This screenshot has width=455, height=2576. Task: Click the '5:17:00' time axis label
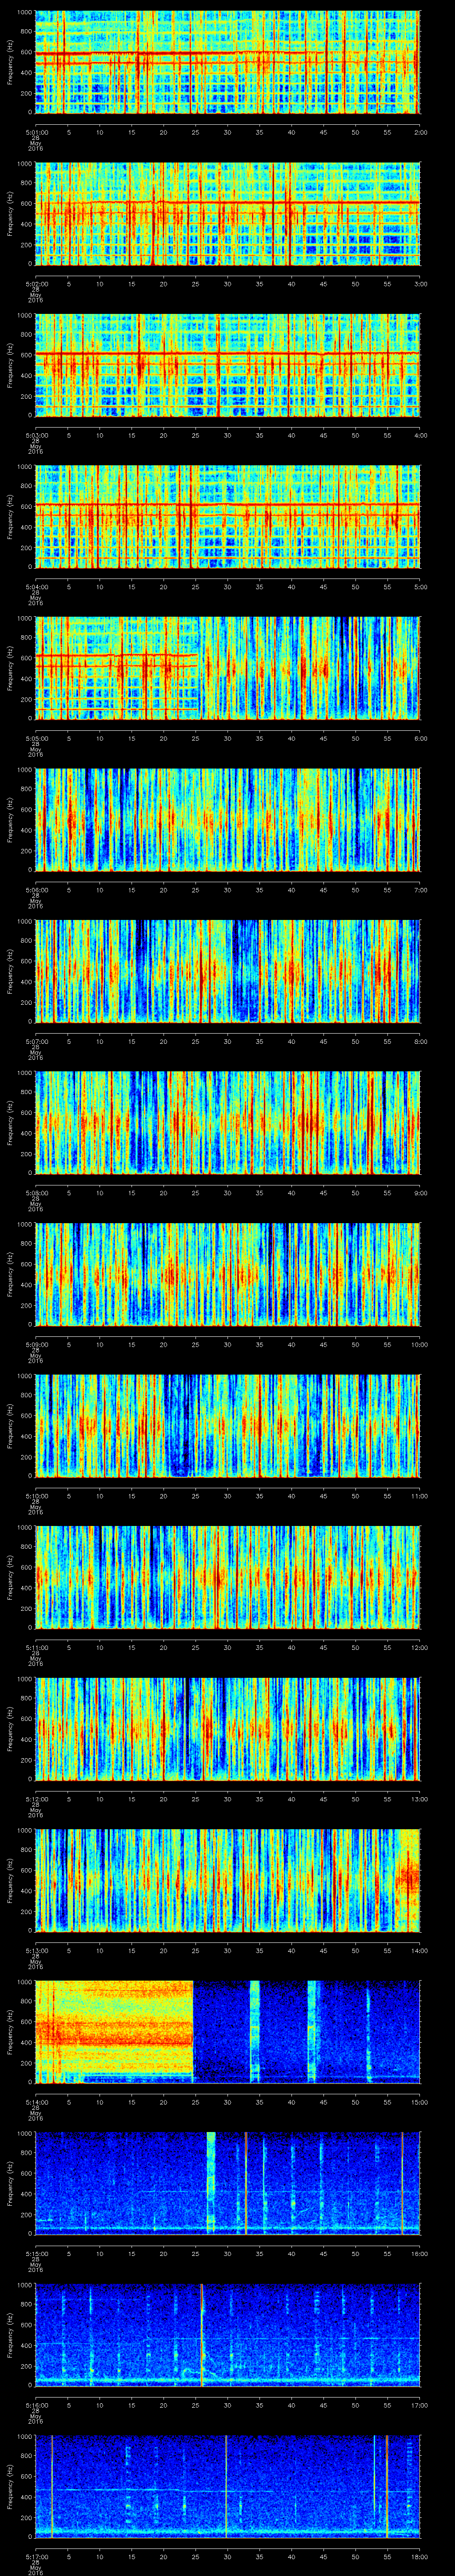coord(36,2556)
